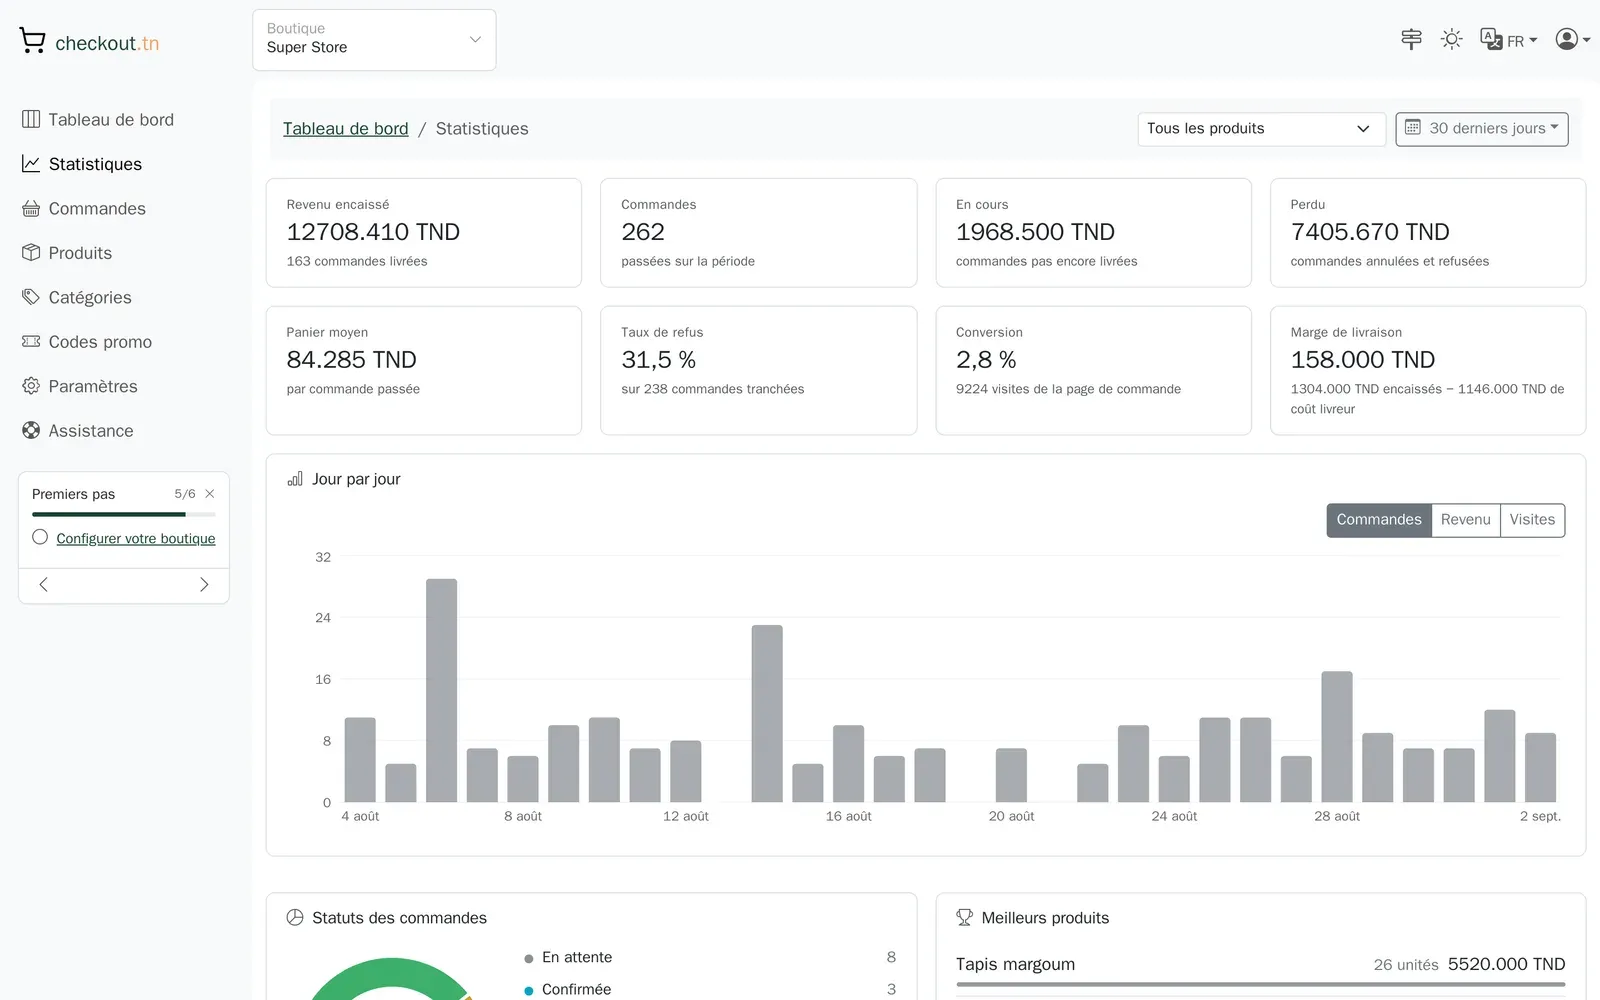1600x1000 pixels.
Task: Go to previous Premiers pas step
Action: [x=43, y=585]
